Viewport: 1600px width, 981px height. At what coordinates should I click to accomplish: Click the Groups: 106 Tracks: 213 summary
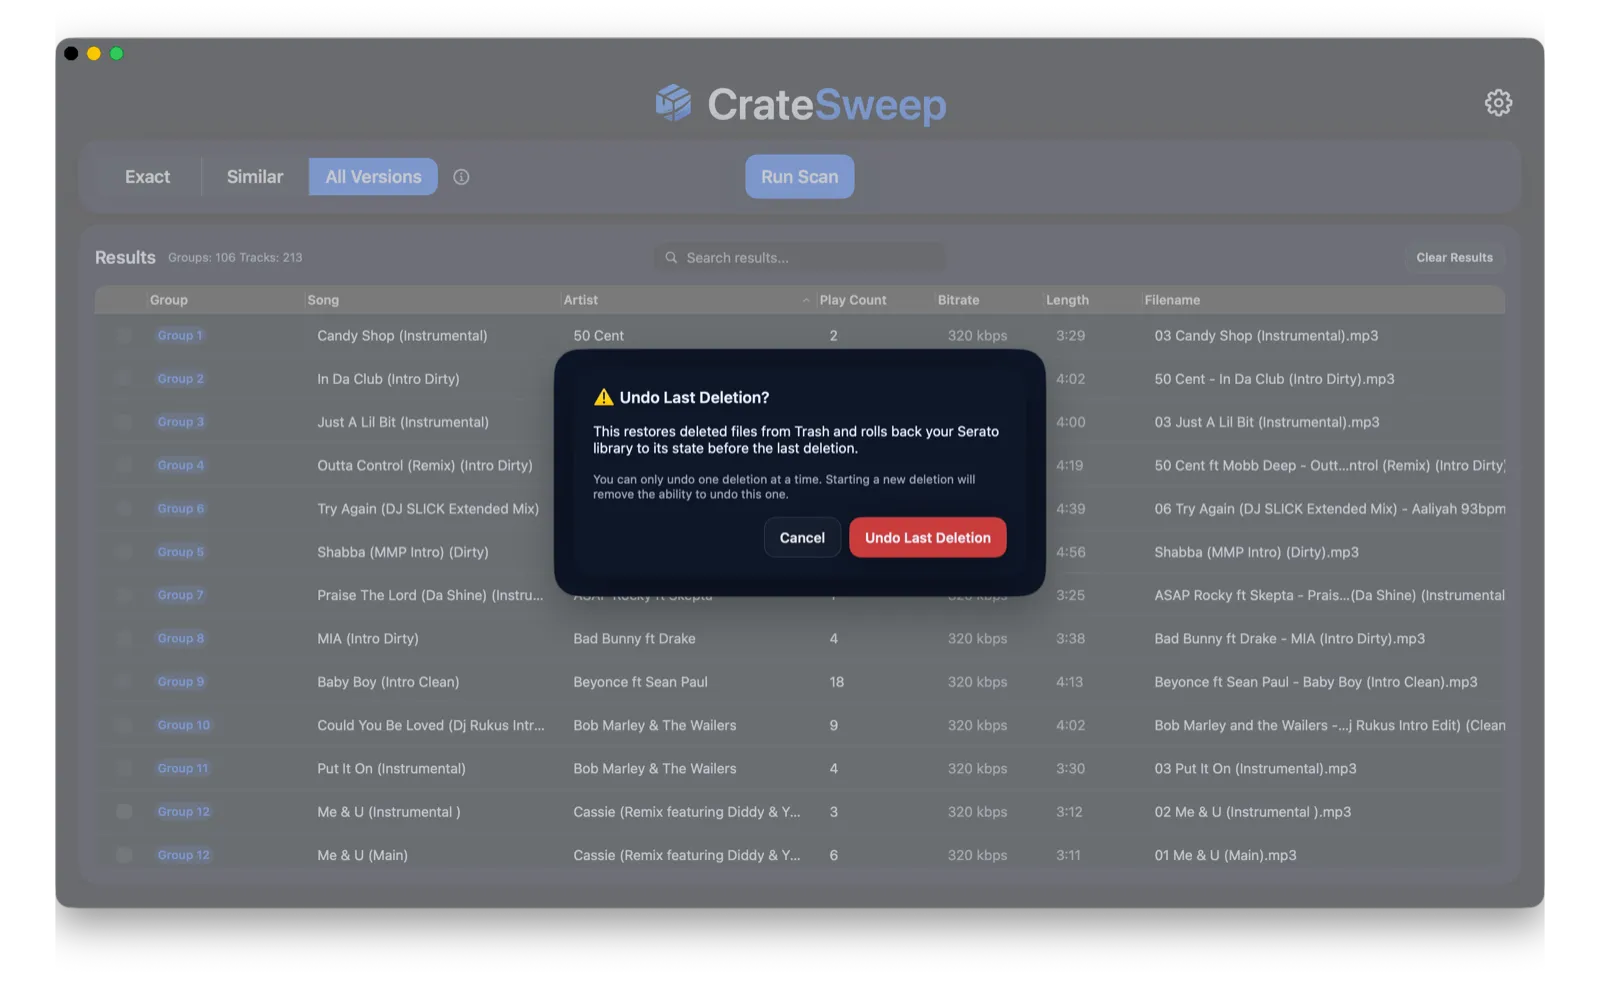coord(235,258)
